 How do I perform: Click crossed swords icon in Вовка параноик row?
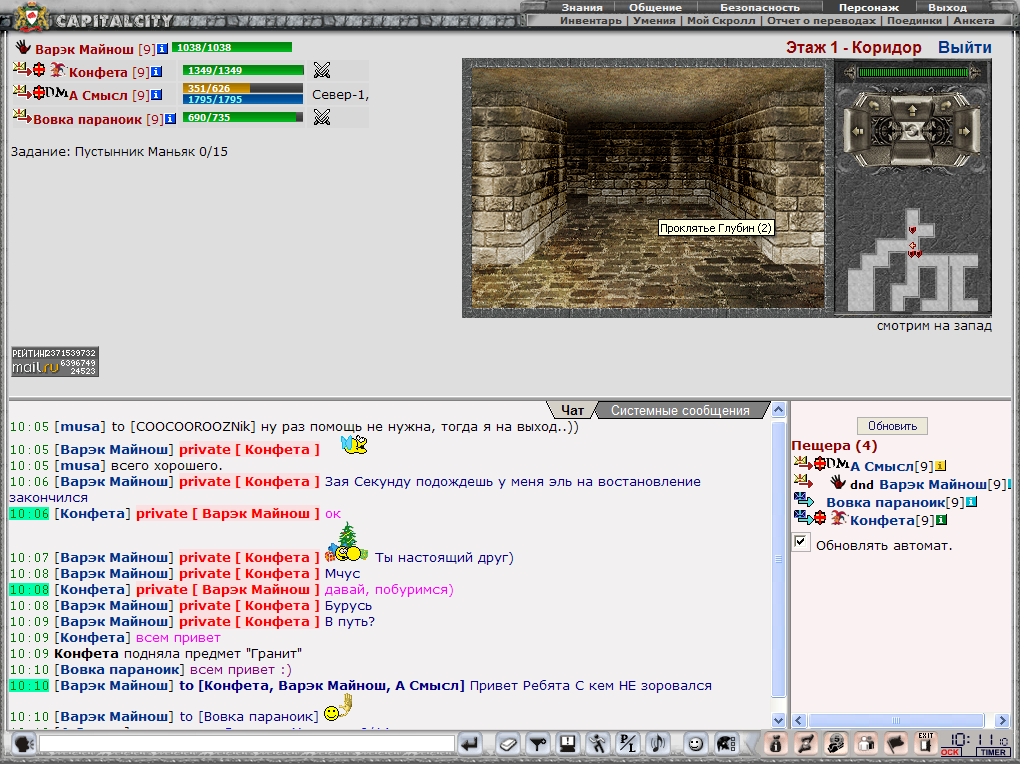321,117
